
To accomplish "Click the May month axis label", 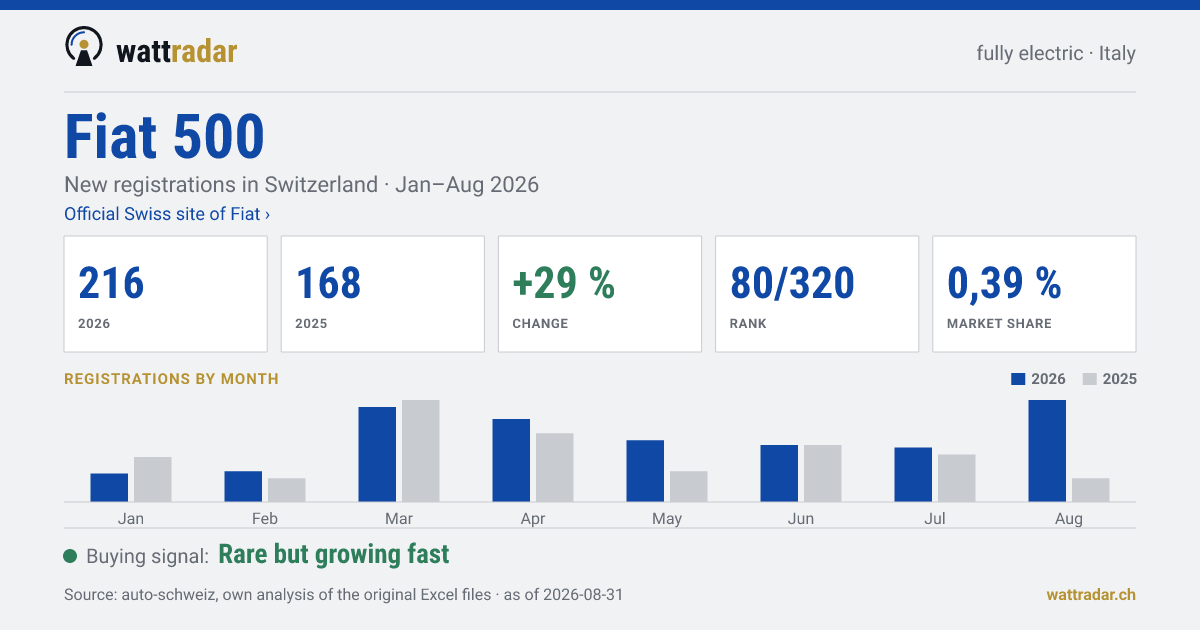I will (667, 518).
